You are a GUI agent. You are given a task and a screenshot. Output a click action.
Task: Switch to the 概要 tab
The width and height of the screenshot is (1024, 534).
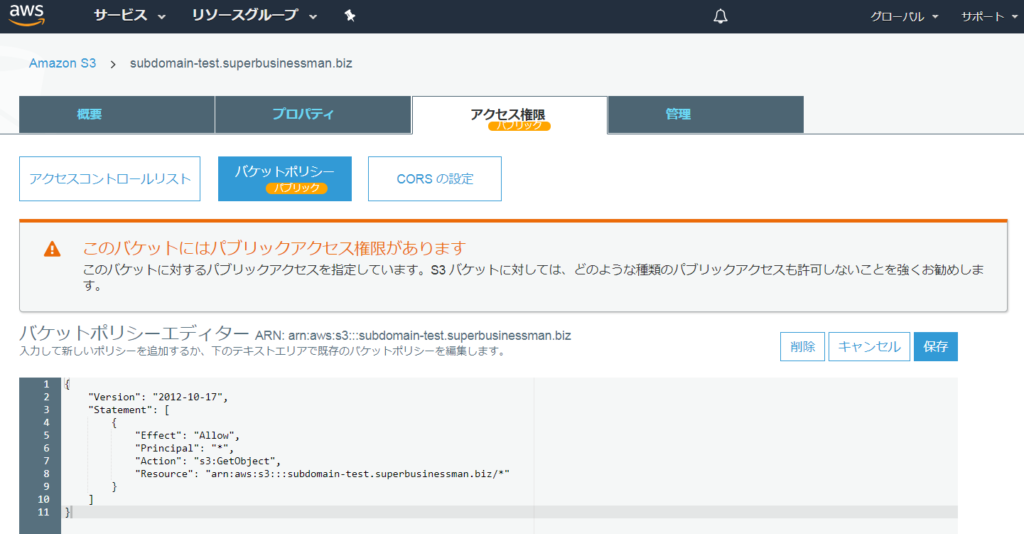pyautogui.click(x=117, y=114)
